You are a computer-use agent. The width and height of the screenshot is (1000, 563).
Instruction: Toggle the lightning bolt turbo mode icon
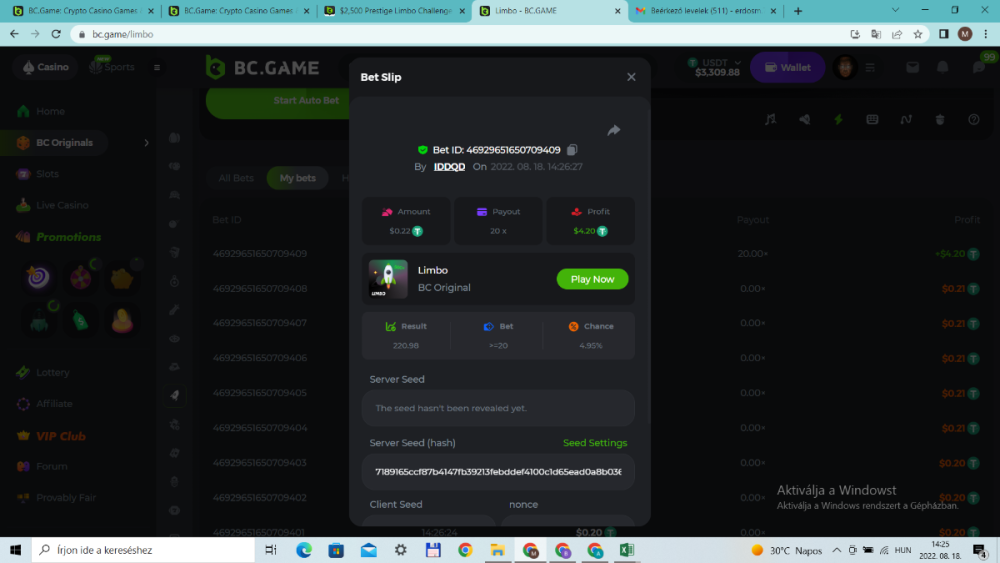pos(838,119)
